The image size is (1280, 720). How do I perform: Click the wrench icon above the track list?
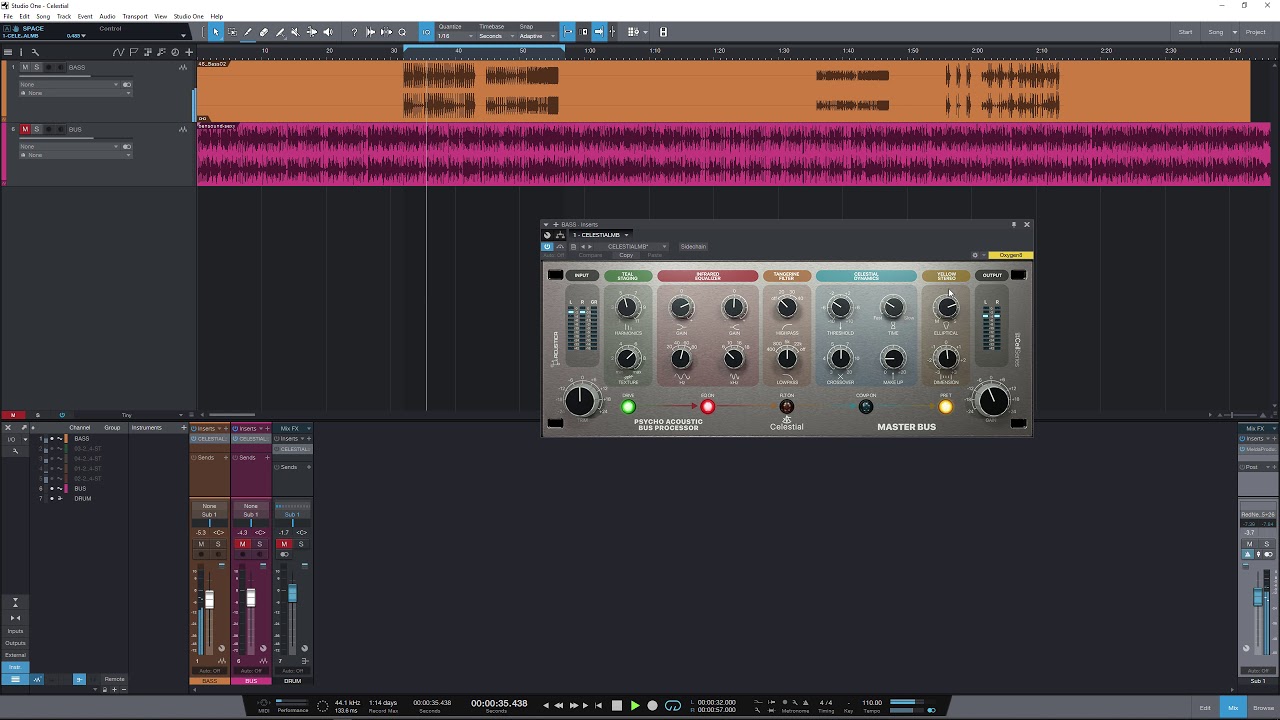click(x=35, y=52)
